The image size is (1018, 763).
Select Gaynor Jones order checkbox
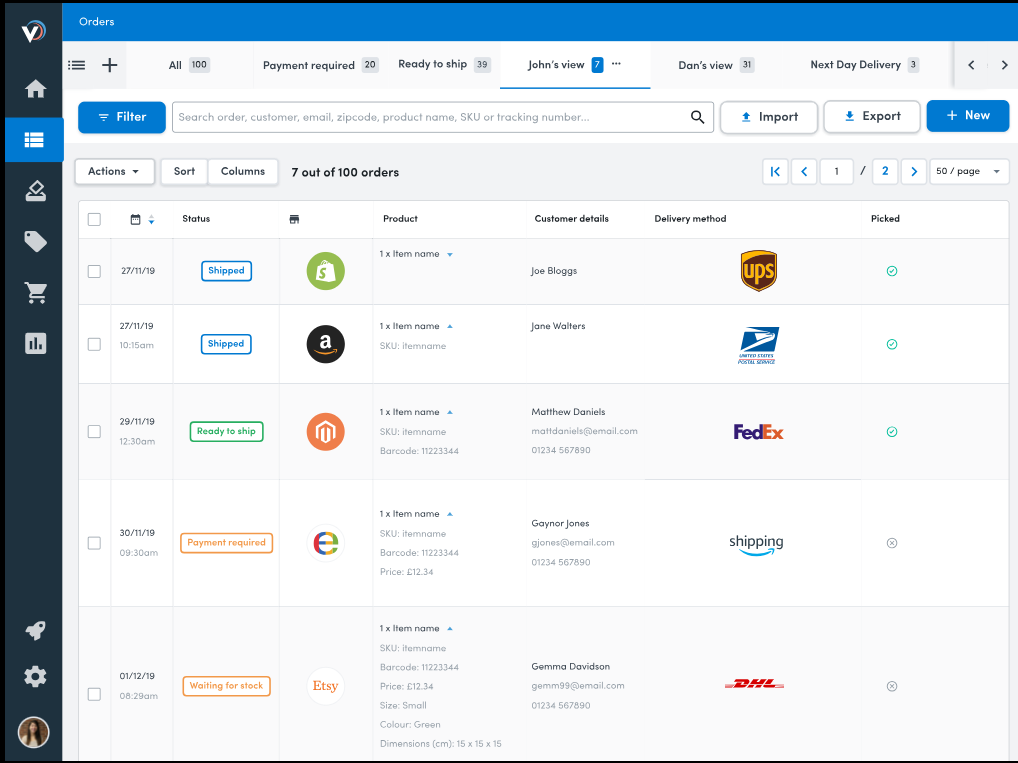pos(94,543)
